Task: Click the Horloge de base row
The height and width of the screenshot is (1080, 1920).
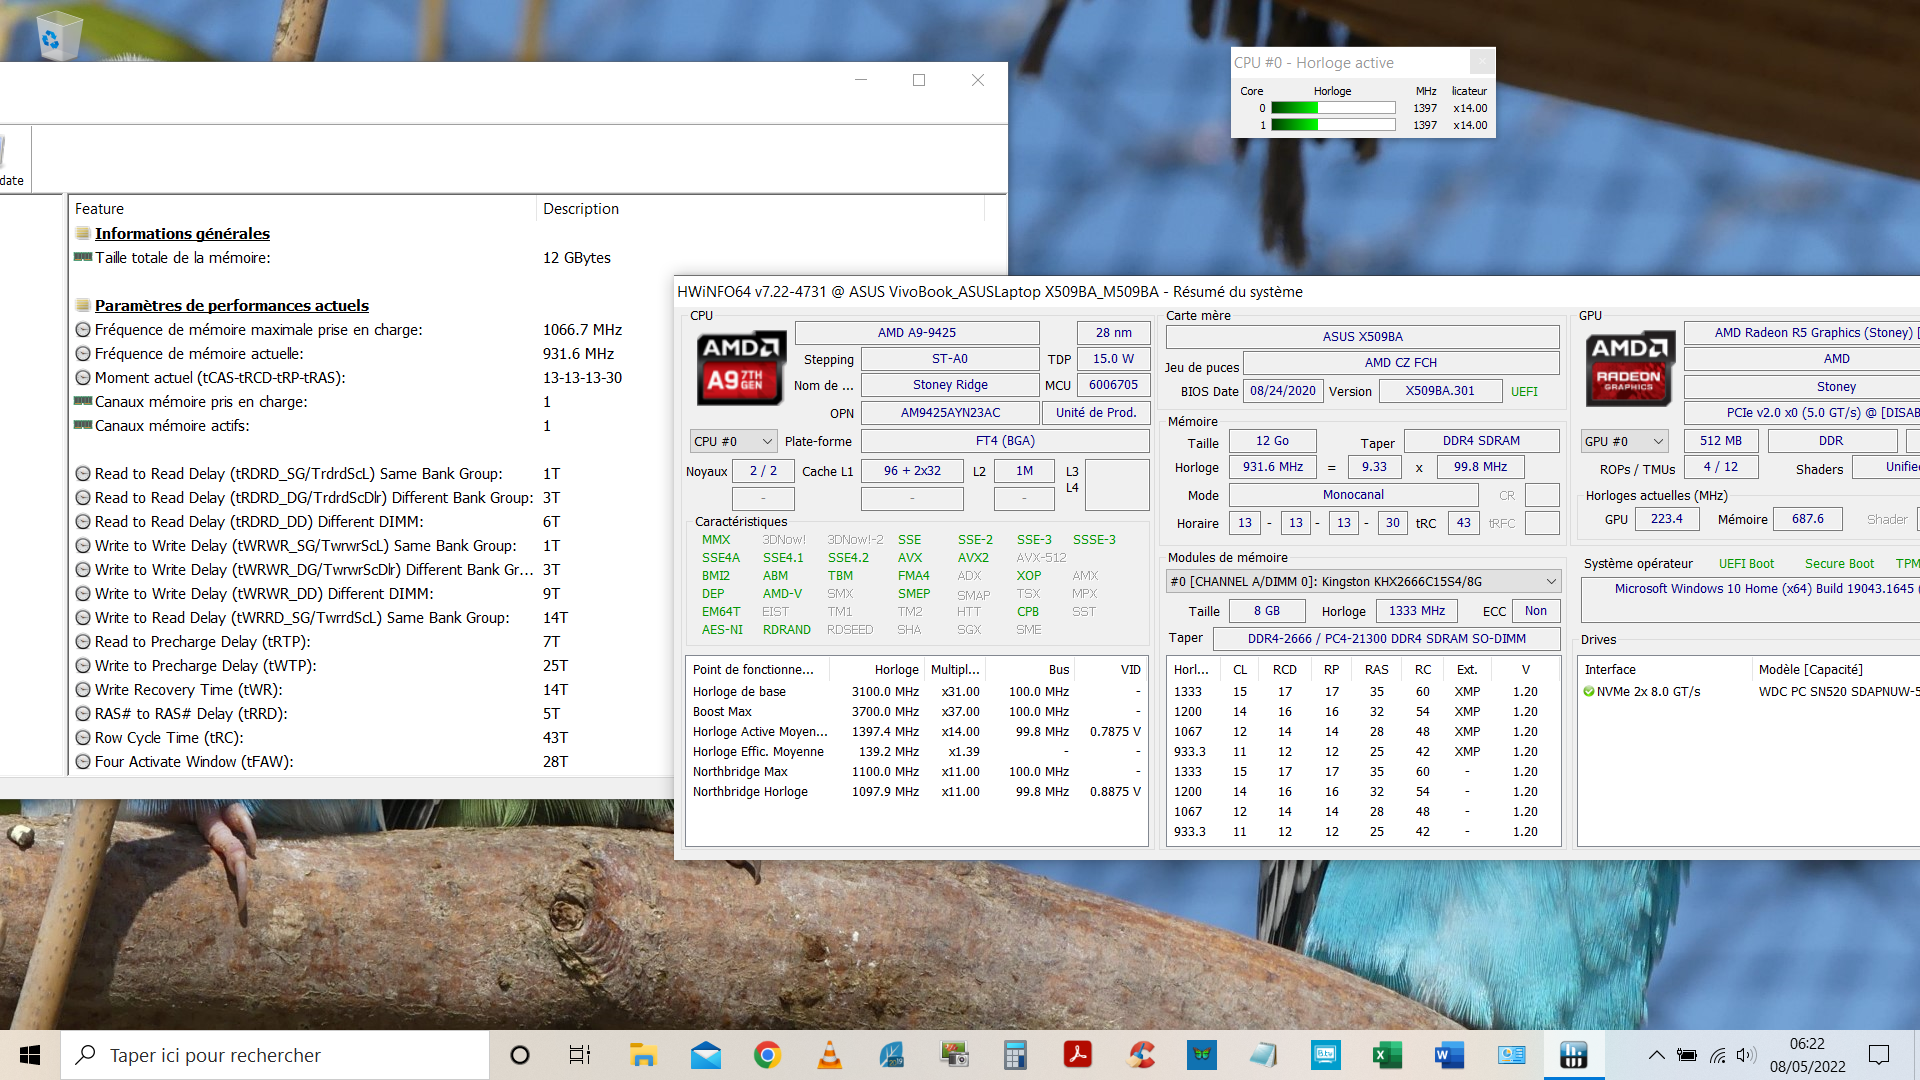Action: (x=916, y=691)
